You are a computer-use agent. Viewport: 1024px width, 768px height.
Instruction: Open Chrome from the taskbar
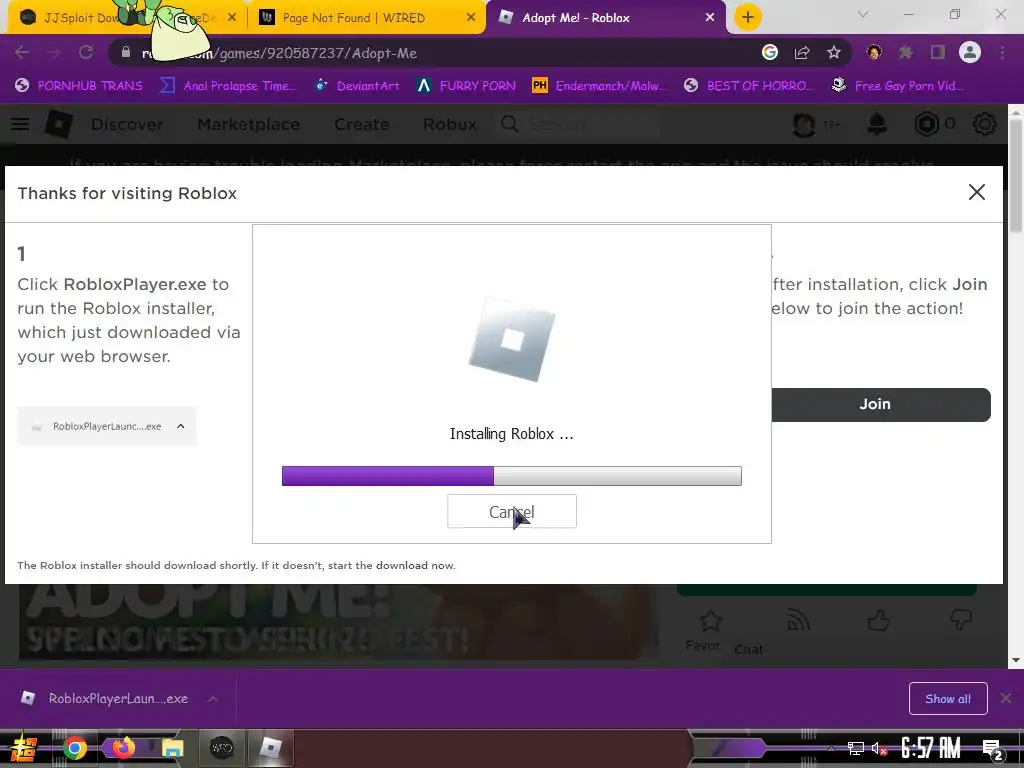pos(75,748)
